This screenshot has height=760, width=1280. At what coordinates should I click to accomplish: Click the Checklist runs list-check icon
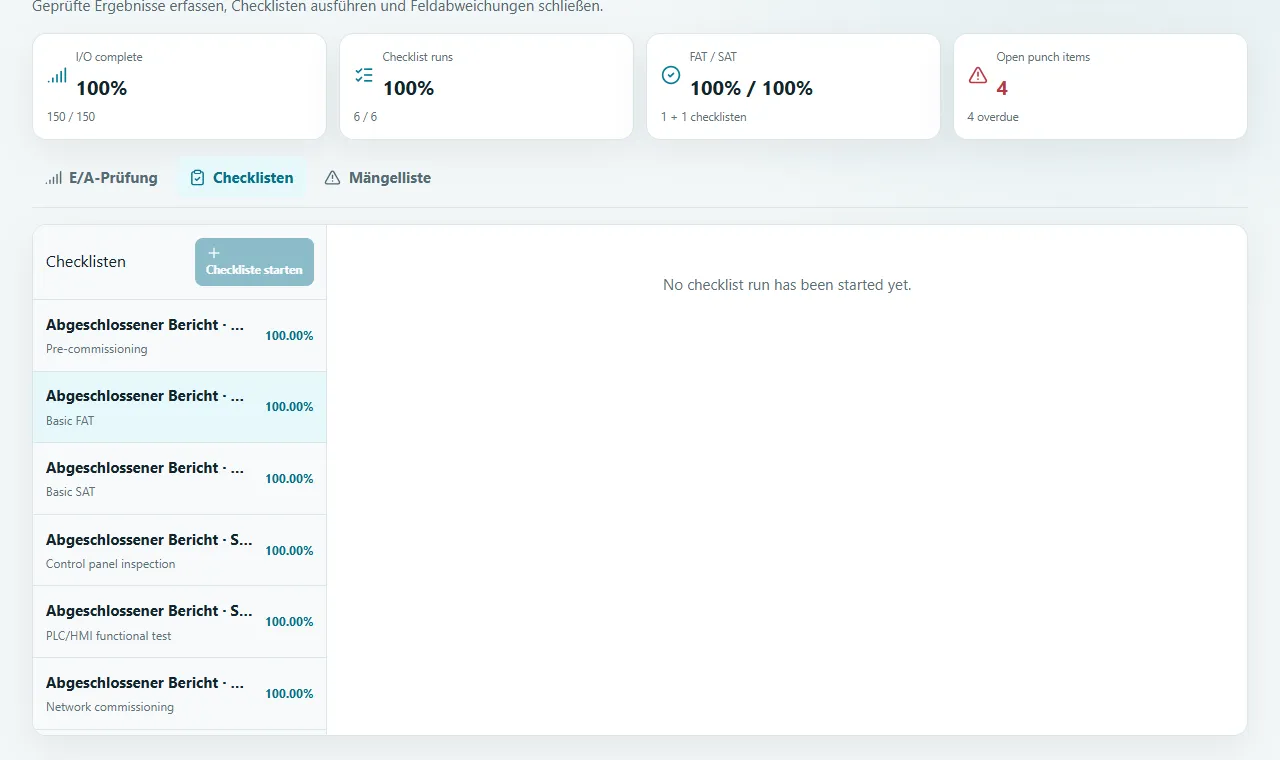pyautogui.click(x=364, y=75)
